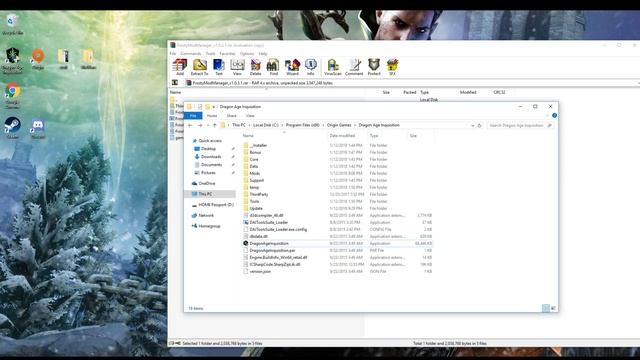Click the Delete icon in WinRAR toolbar
The height and width of the screenshot is (360, 640).
(256, 67)
